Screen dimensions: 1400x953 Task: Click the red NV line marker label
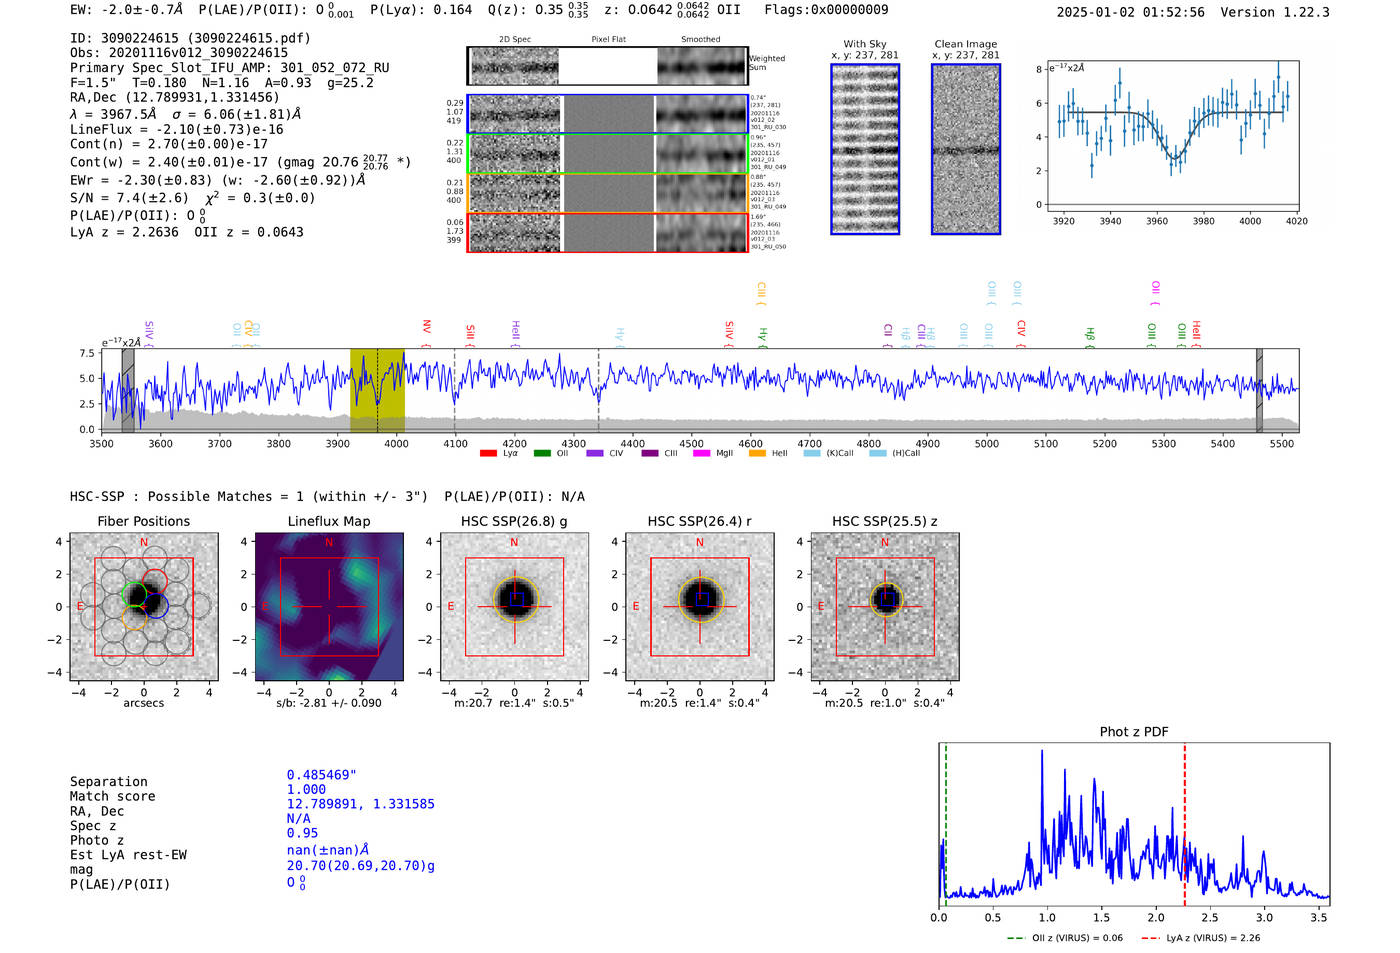(427, 327)
